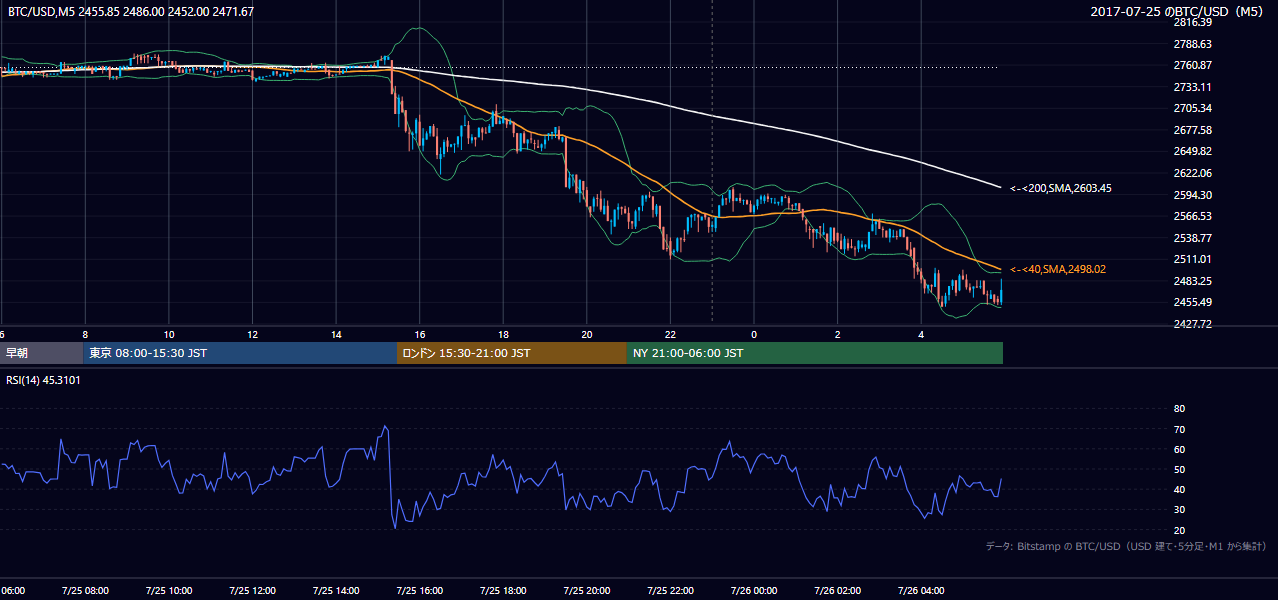This screenshot has width=1278, height=600.
Task: Click price axis value 2622.06
Action: pos(1192,173)
